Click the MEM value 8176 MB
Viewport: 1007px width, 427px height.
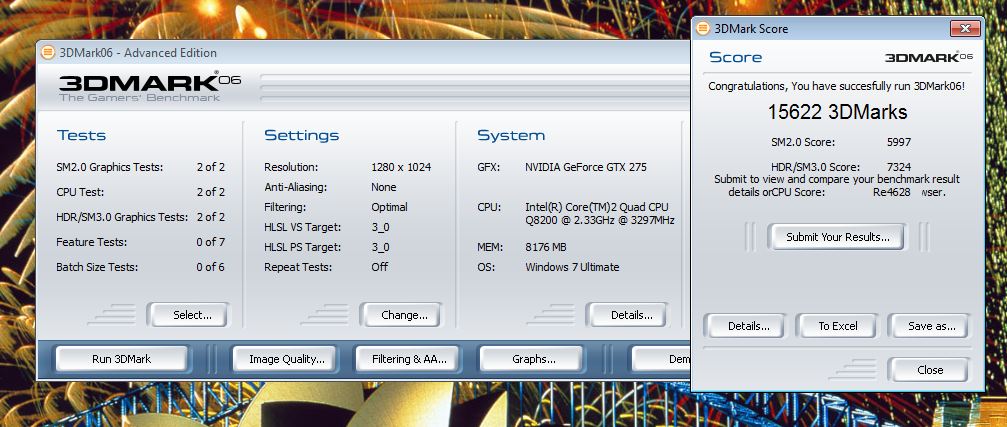coord(546,247)
